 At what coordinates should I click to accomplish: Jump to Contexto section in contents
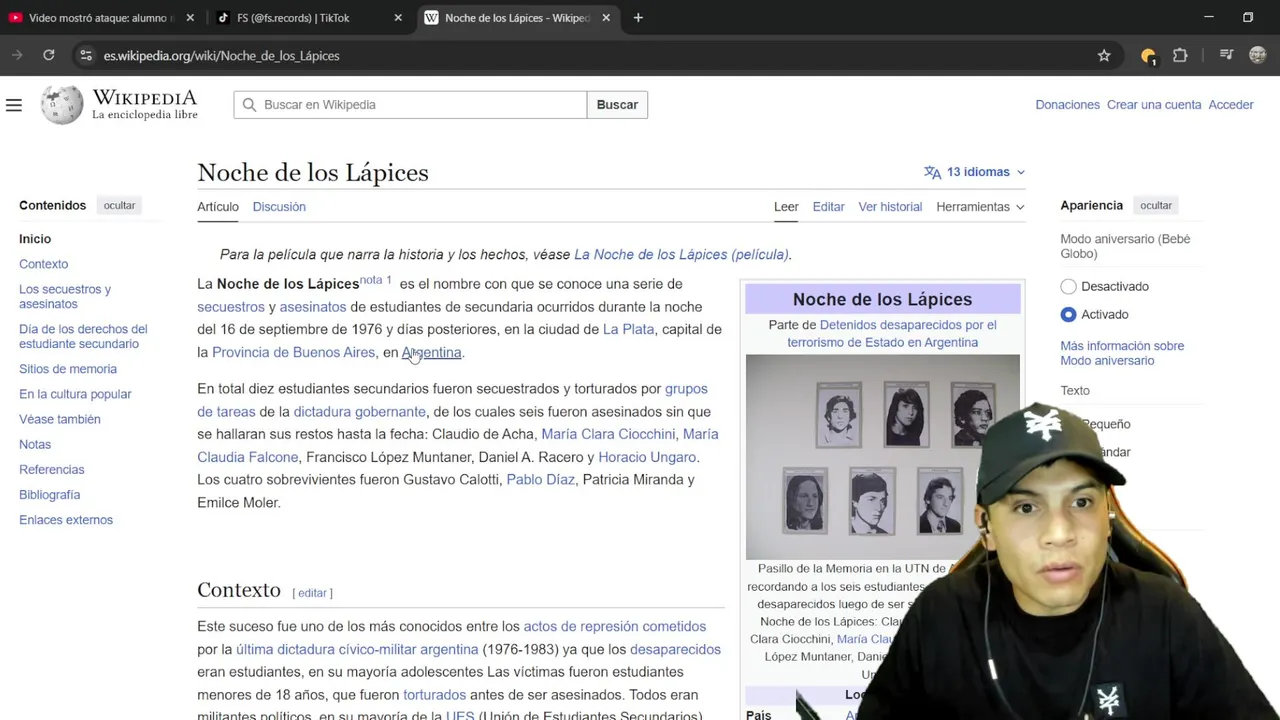pyautogui.click(x=43, y=264)
